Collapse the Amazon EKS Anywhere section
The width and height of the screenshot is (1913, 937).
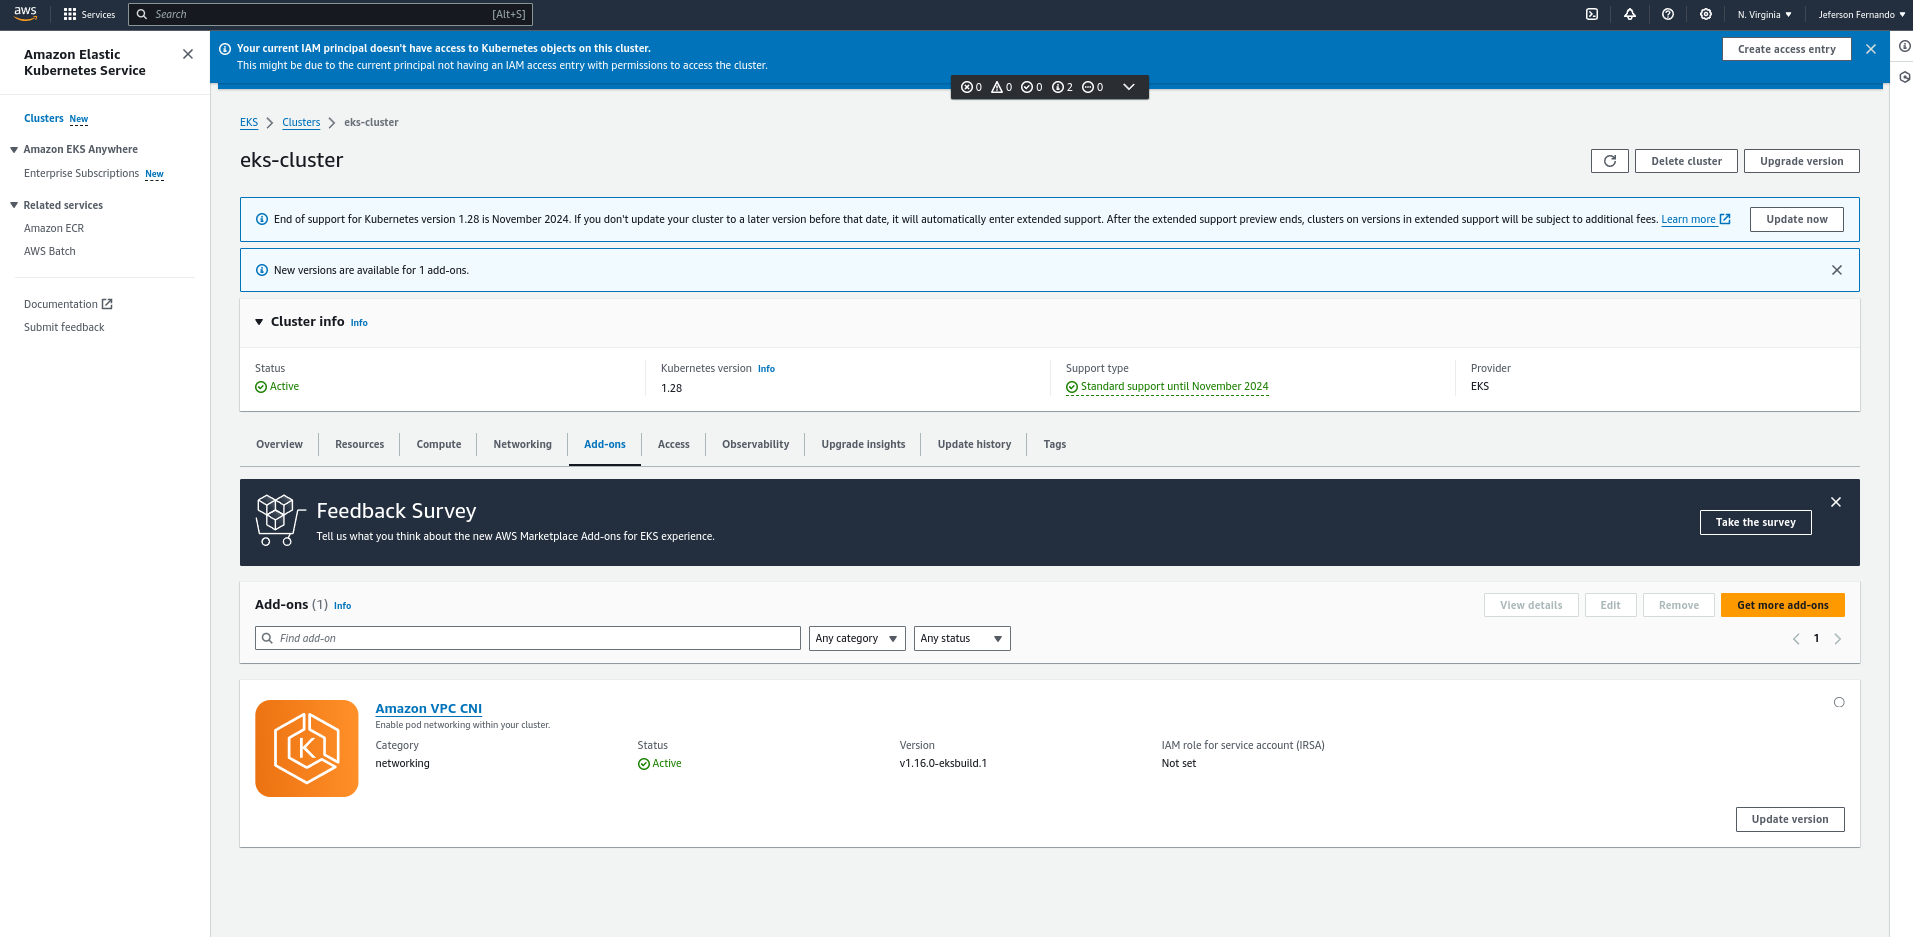[x=14, y=150]
